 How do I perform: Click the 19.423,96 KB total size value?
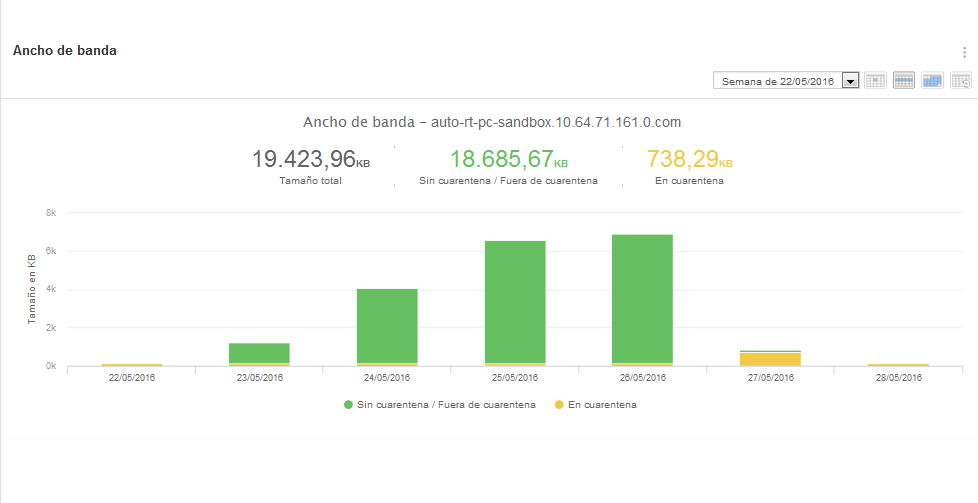310,159
